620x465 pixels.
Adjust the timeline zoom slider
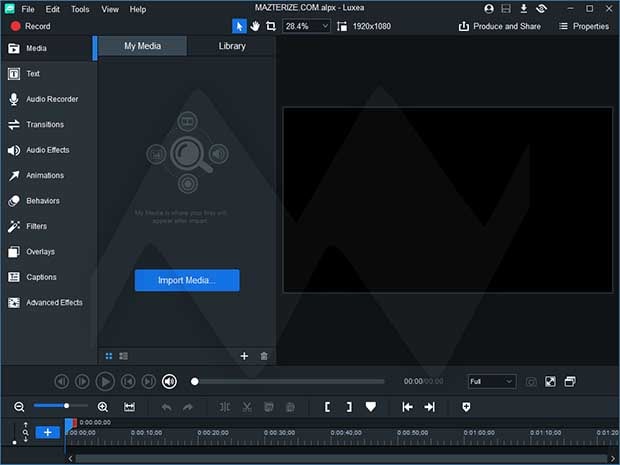(x=60, y=406)
